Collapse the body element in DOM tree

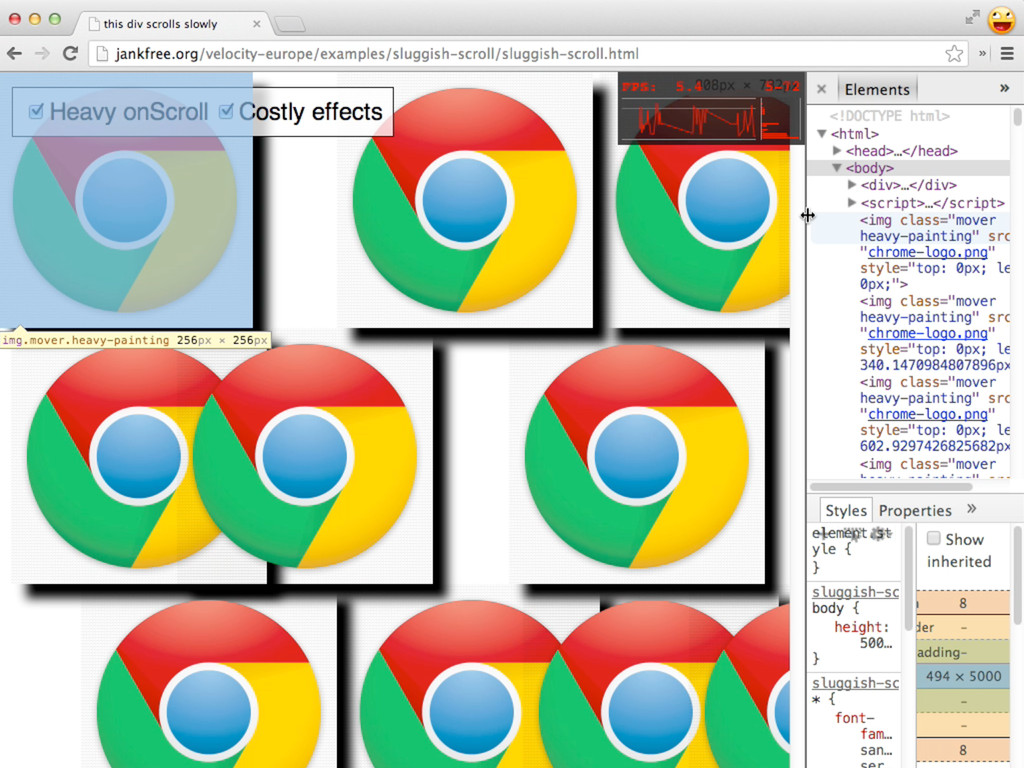click(x=837, y=168)
